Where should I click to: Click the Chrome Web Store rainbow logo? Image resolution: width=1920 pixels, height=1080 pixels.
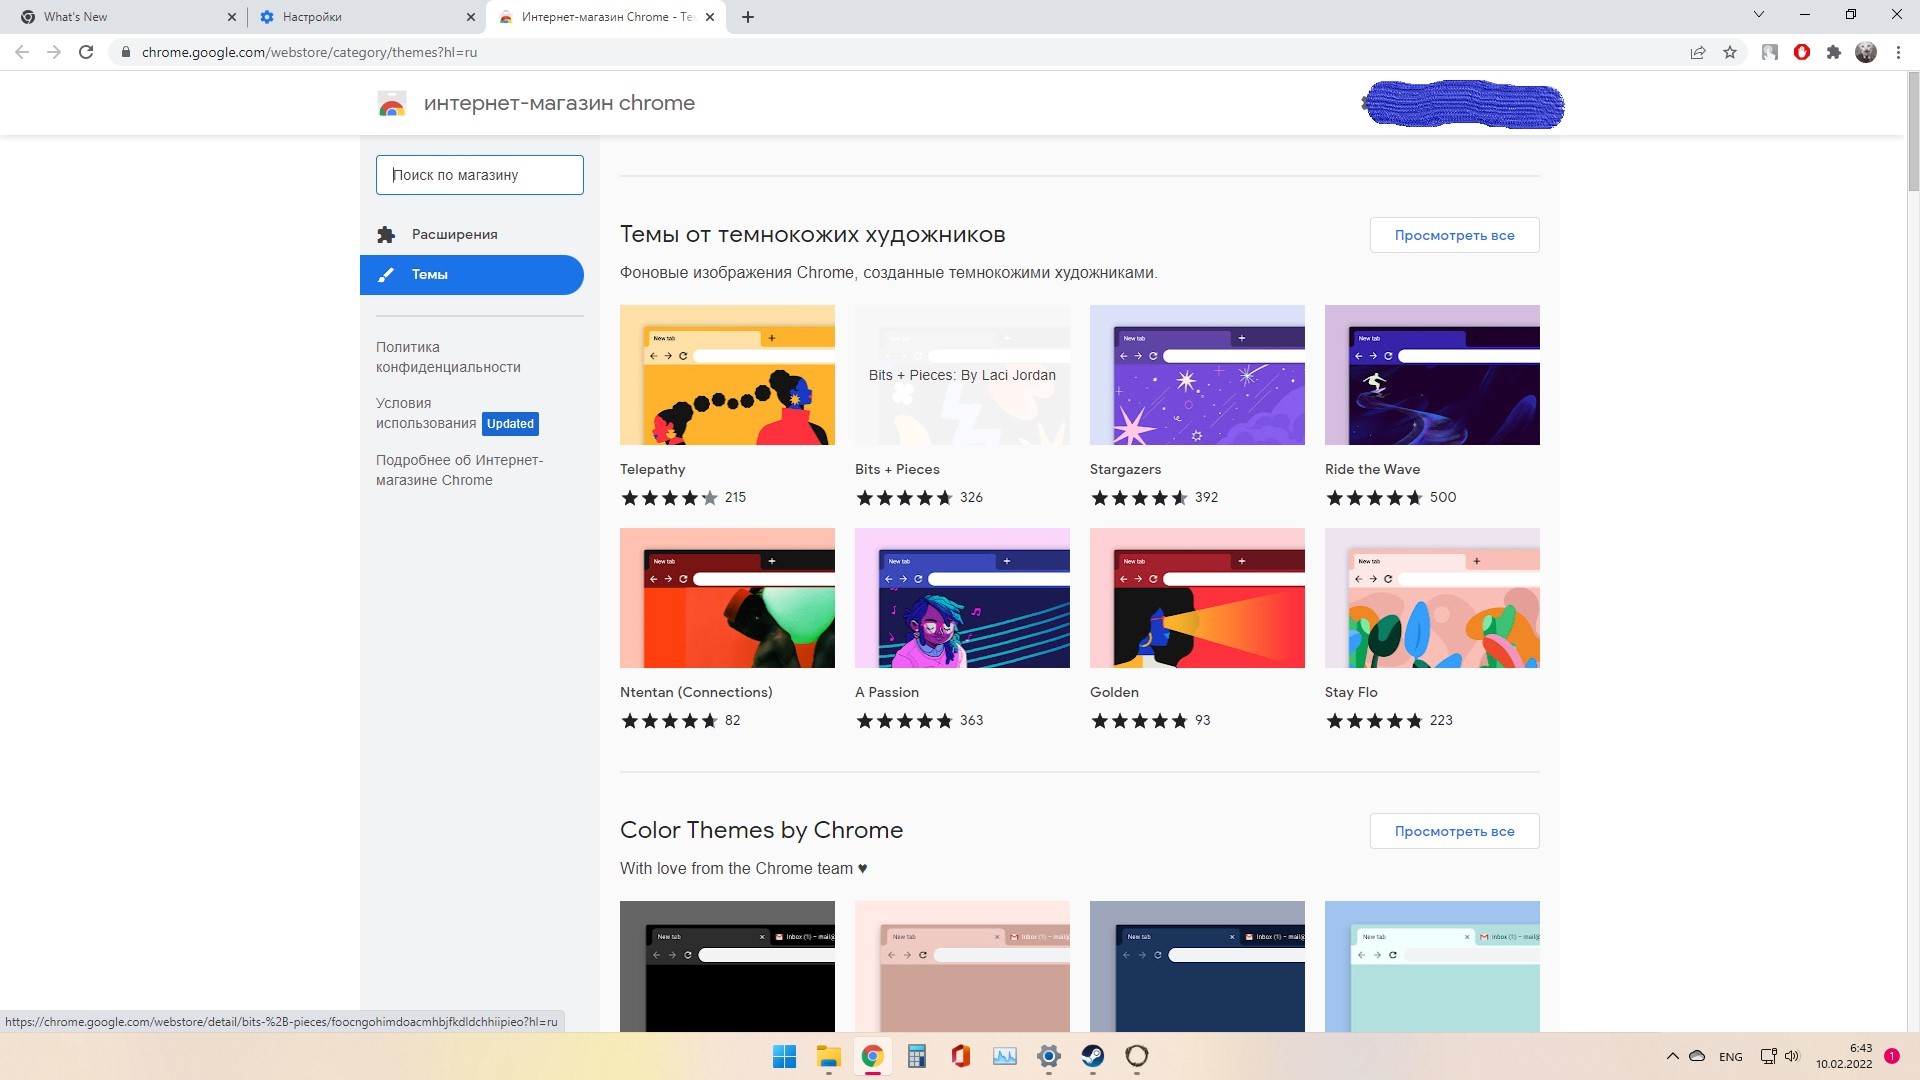(392, 103)
